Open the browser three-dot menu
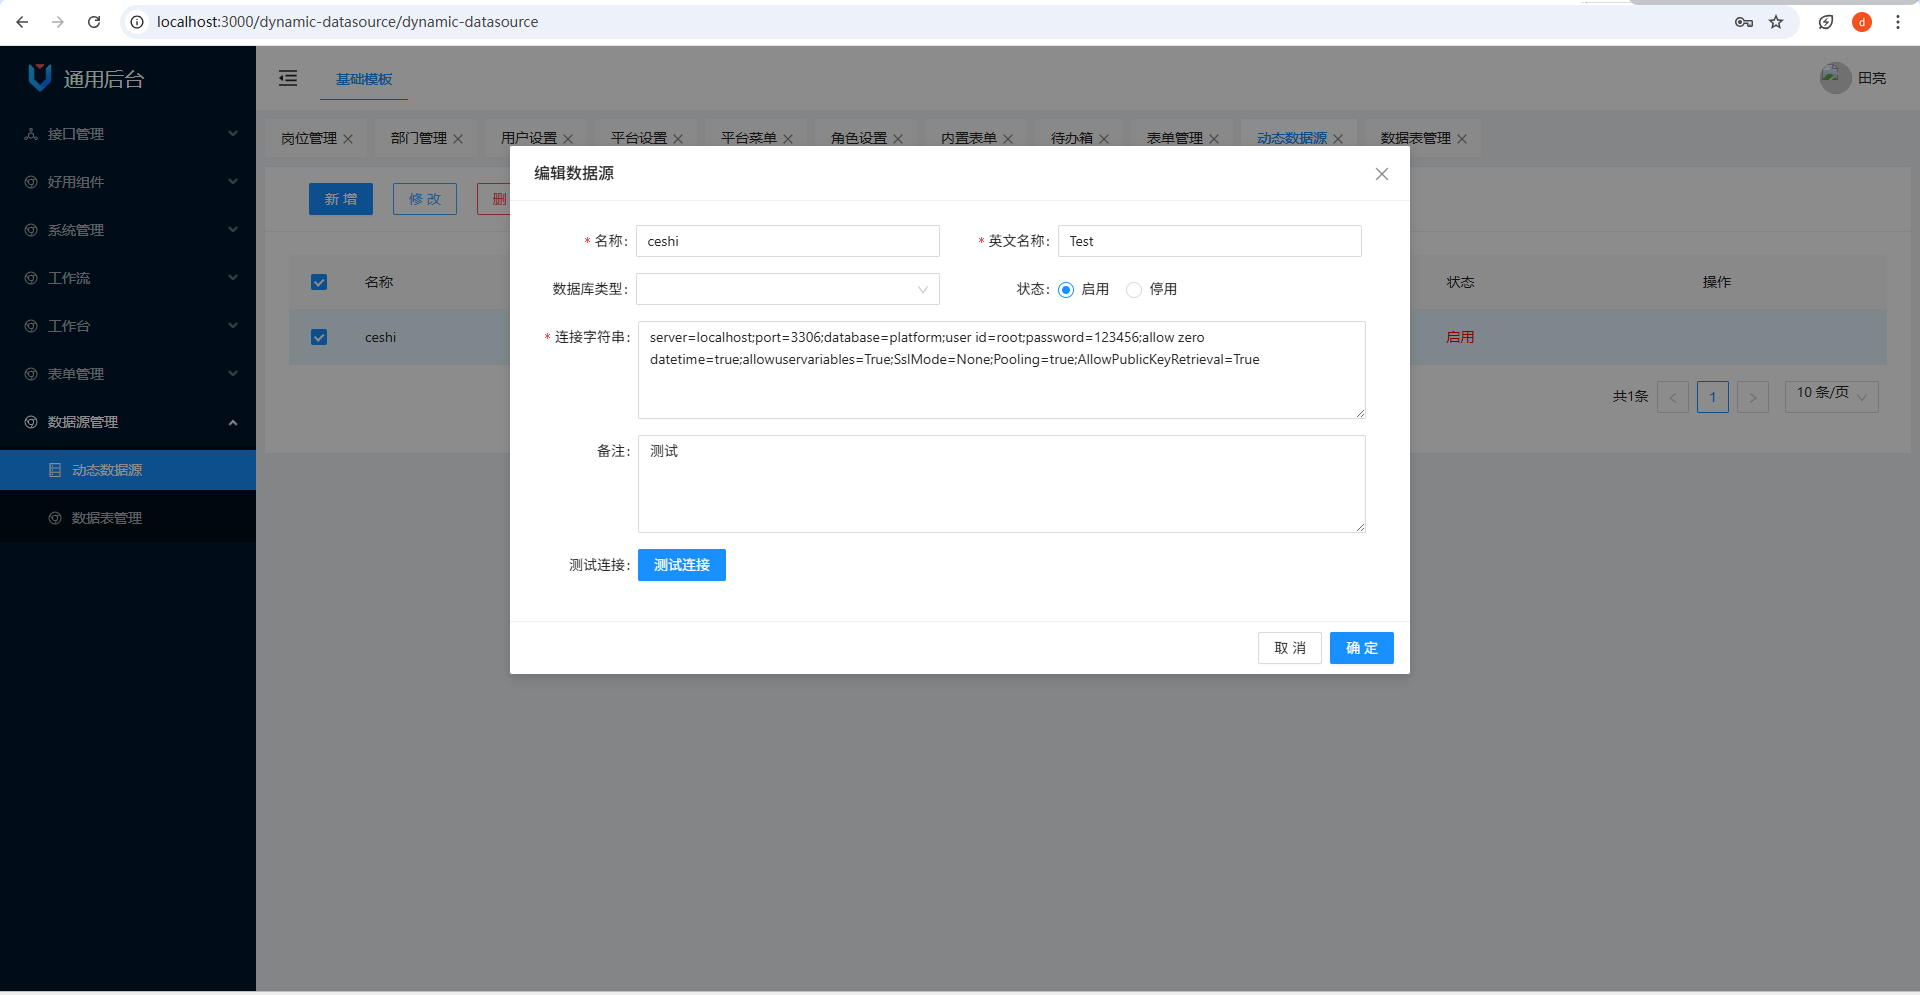 [x=1897, y=22]
